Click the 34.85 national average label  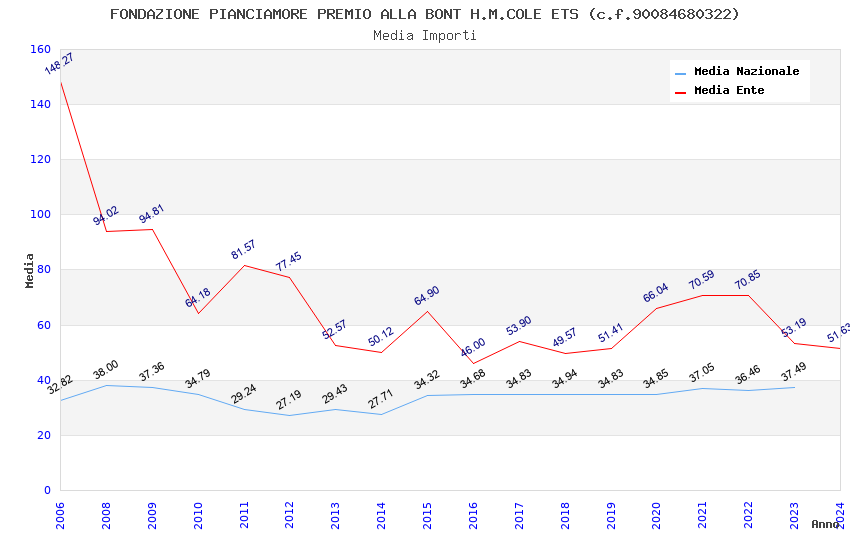[x=656, y=379]
